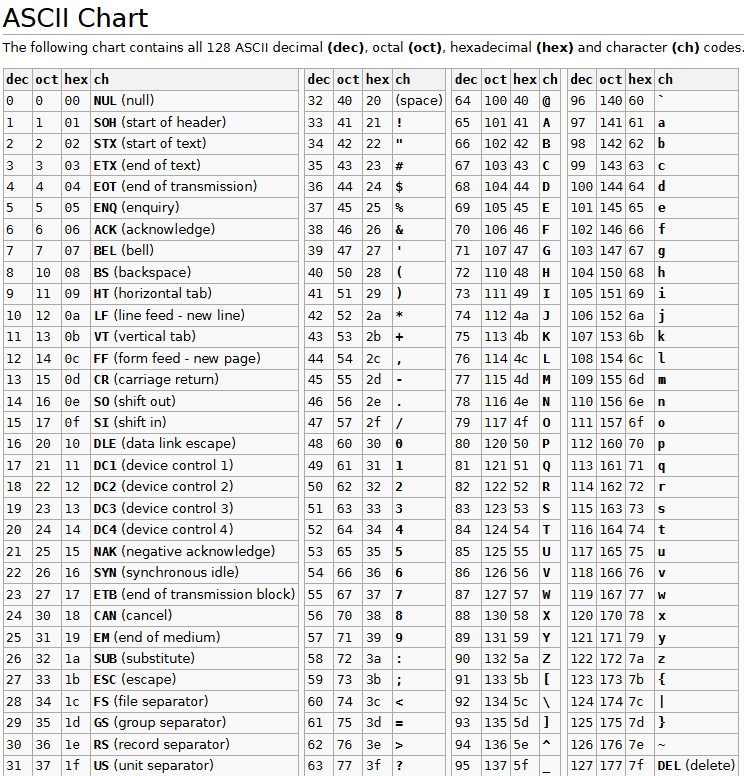744x776 pixels.
Task: Select the "{" character cell
Action: (x=696, y=680)
